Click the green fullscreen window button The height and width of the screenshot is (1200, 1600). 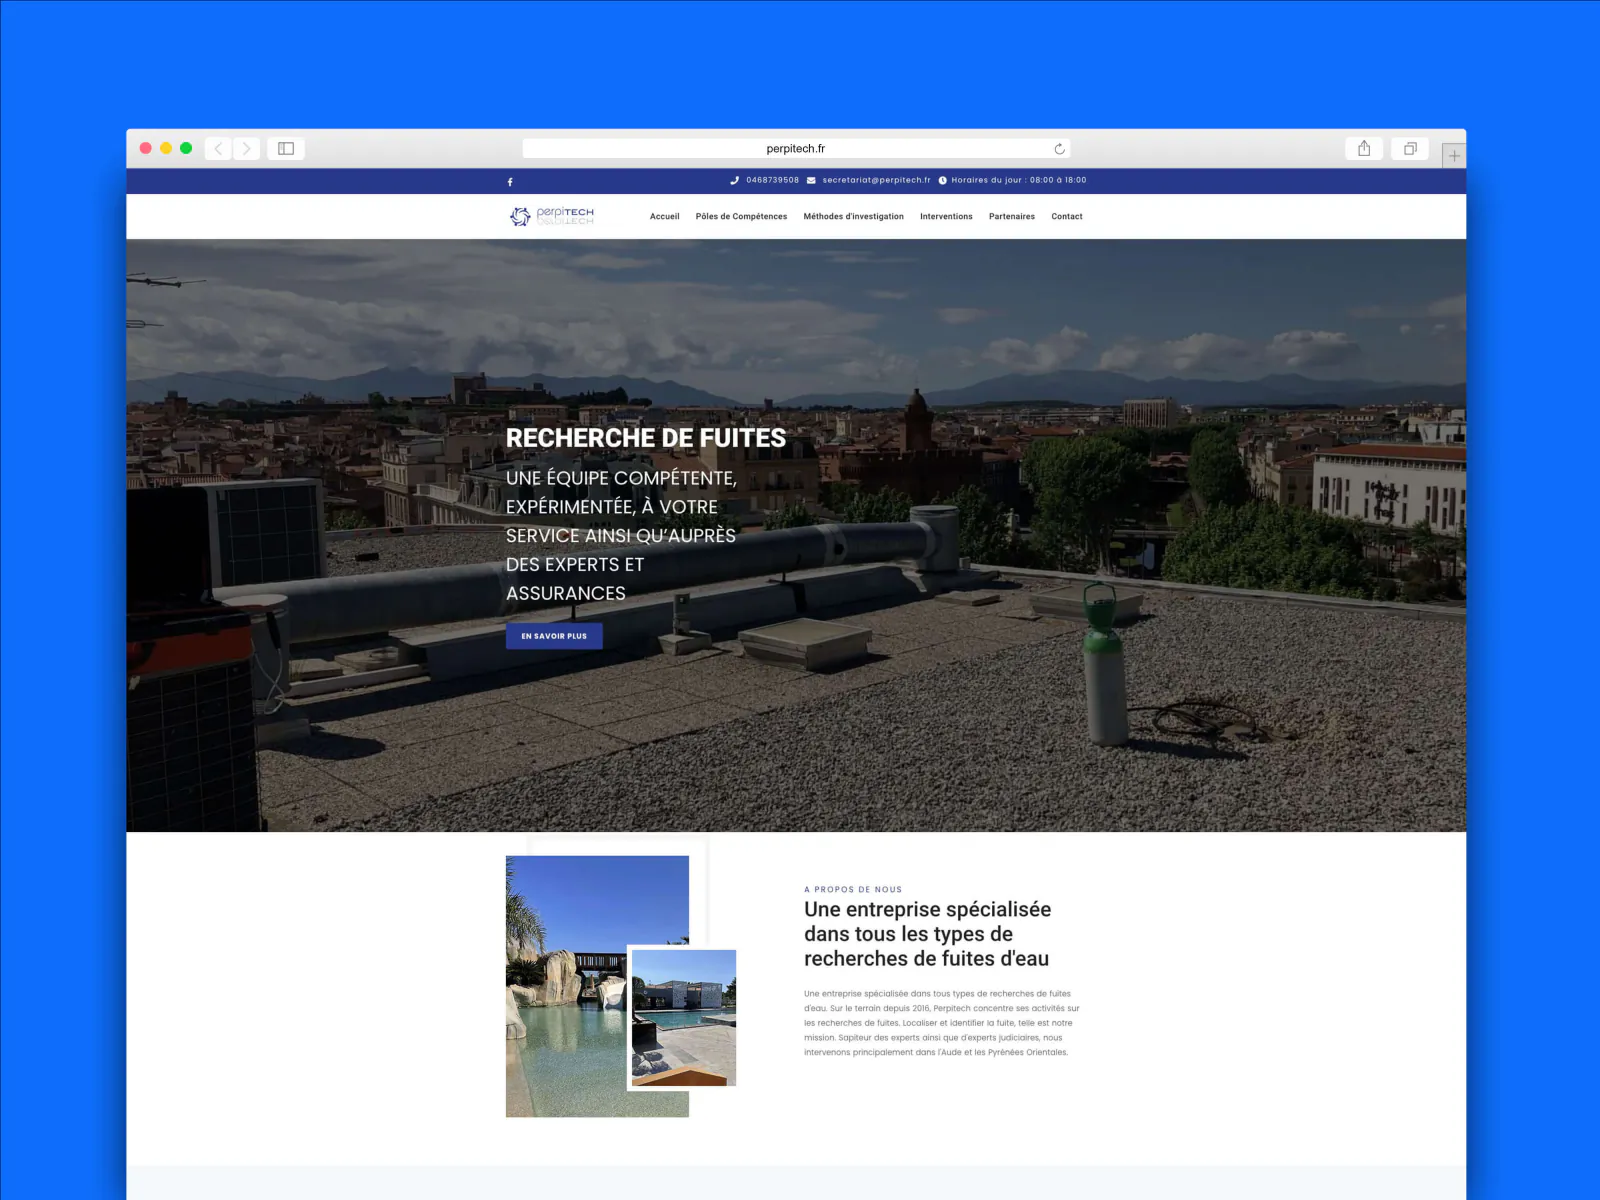coord(186,148)
